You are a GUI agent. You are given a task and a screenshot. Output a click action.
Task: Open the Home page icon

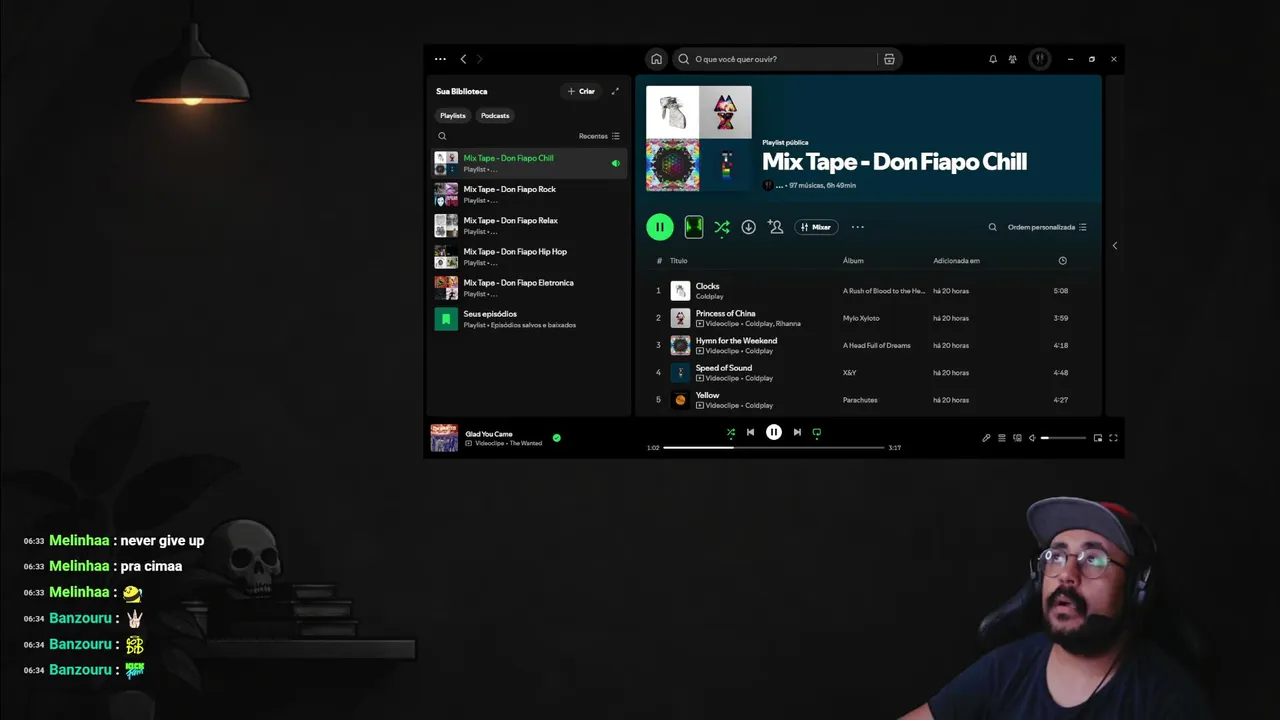pyautogui.click(x=656, y=59)
